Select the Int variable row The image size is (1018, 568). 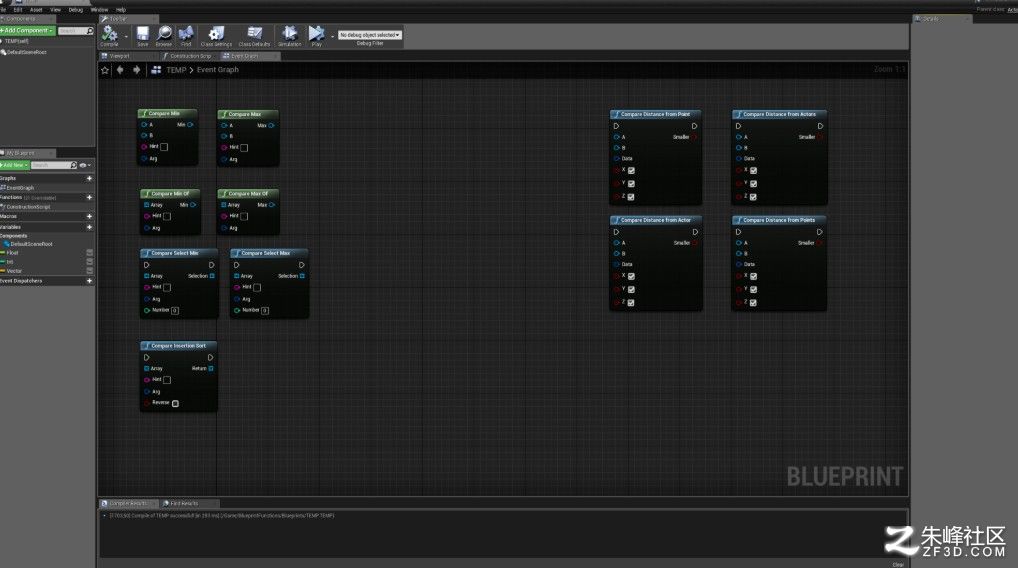click(x=47, y=262)
